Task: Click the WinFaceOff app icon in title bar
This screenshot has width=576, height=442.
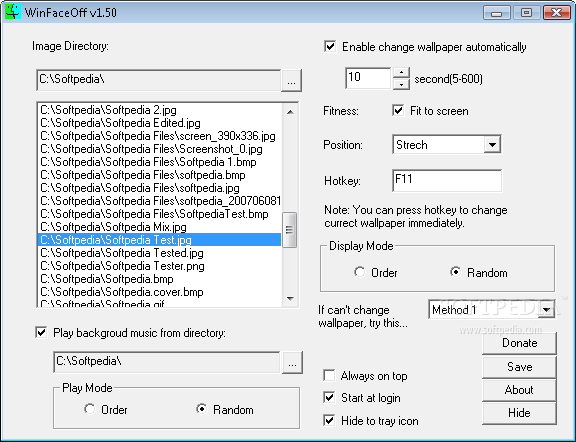Action: [x=12, y=12]
